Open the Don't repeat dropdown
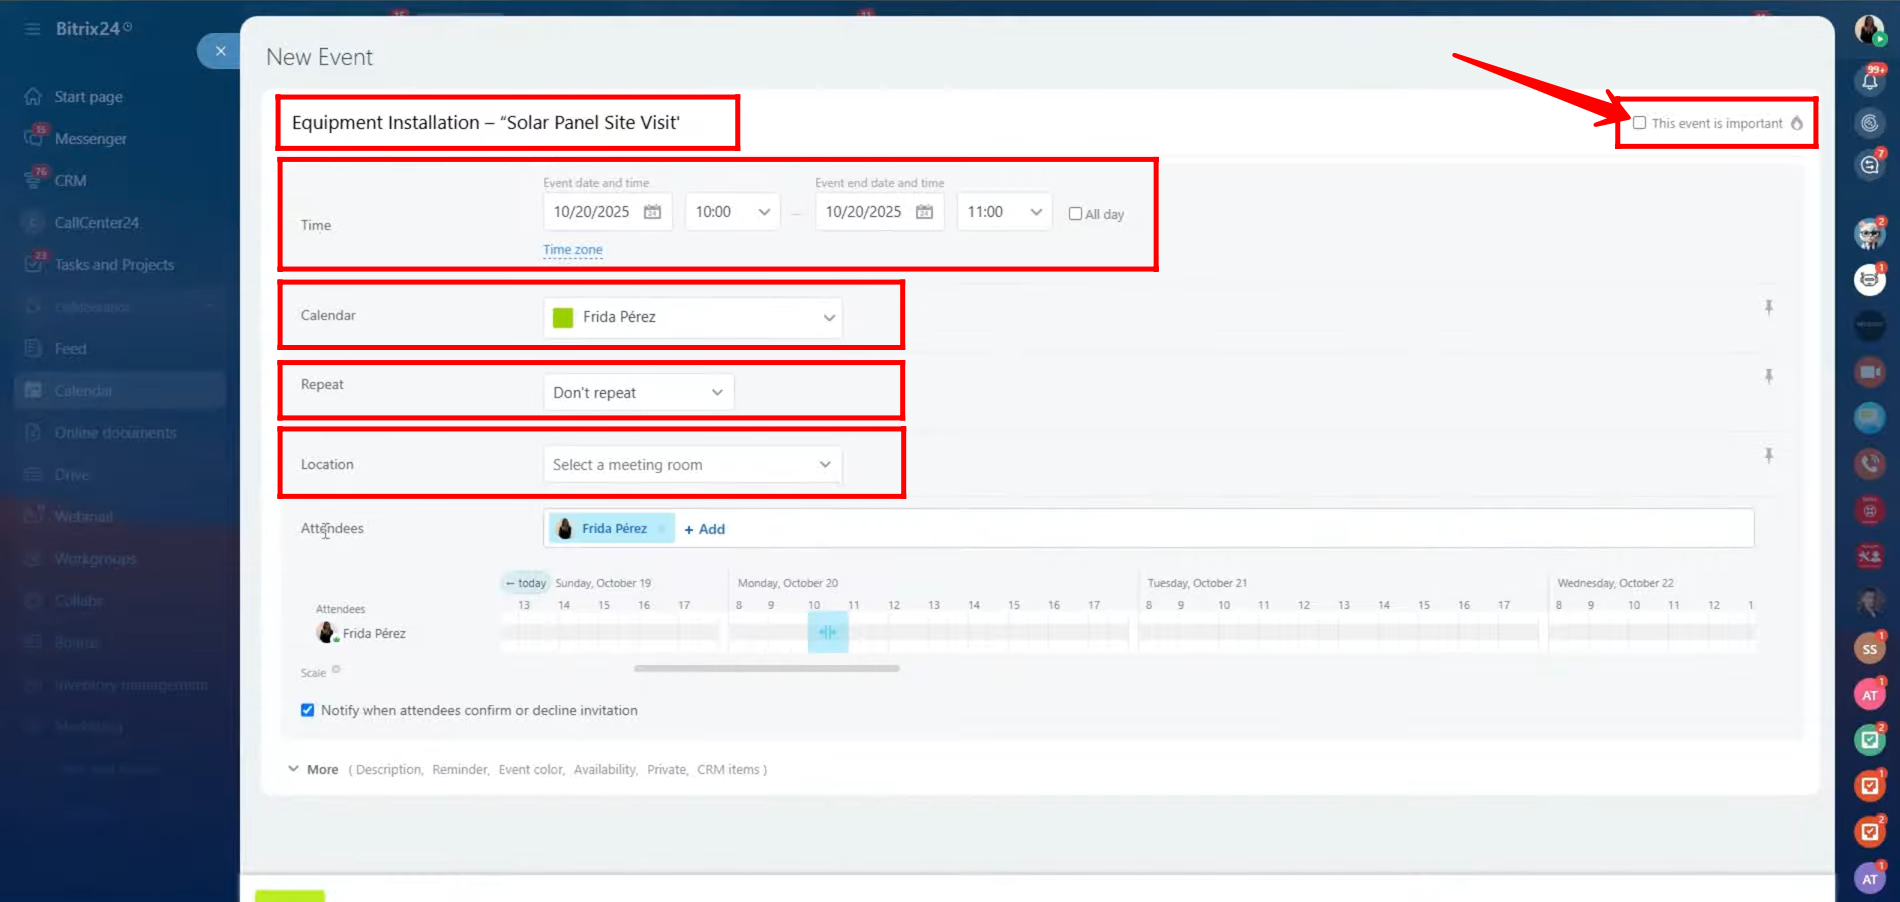 pos(638,392)
